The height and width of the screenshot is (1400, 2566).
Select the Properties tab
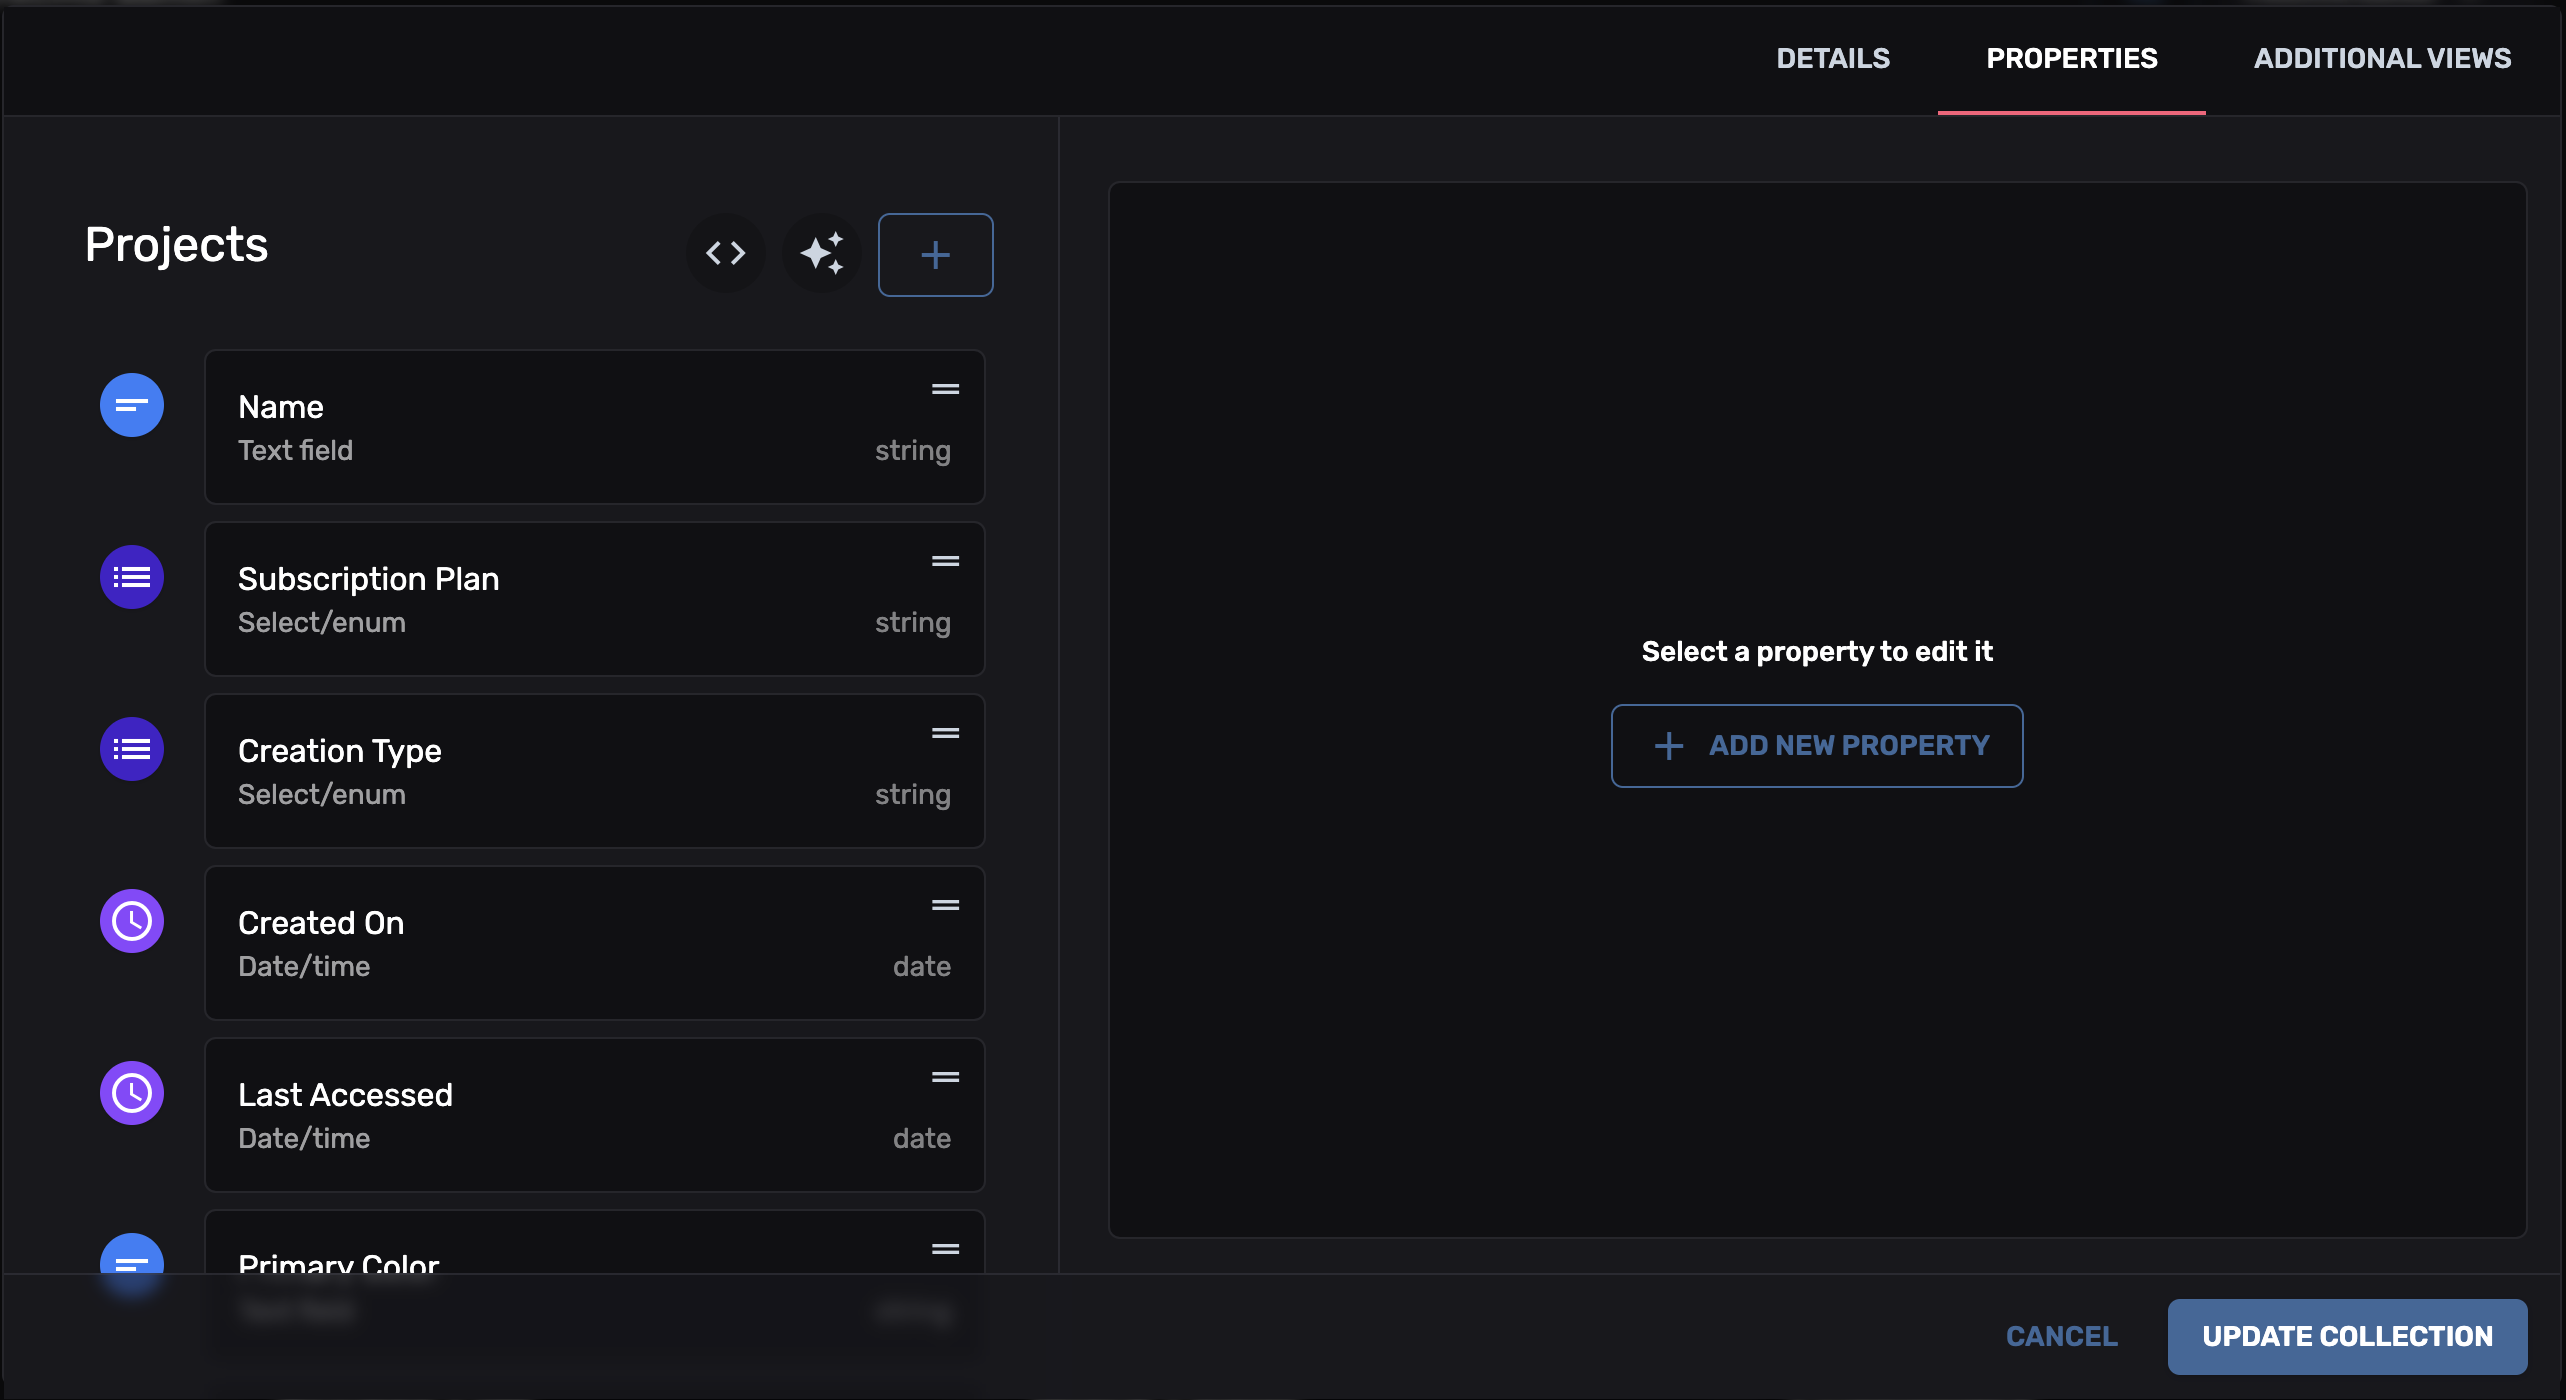2071,58
